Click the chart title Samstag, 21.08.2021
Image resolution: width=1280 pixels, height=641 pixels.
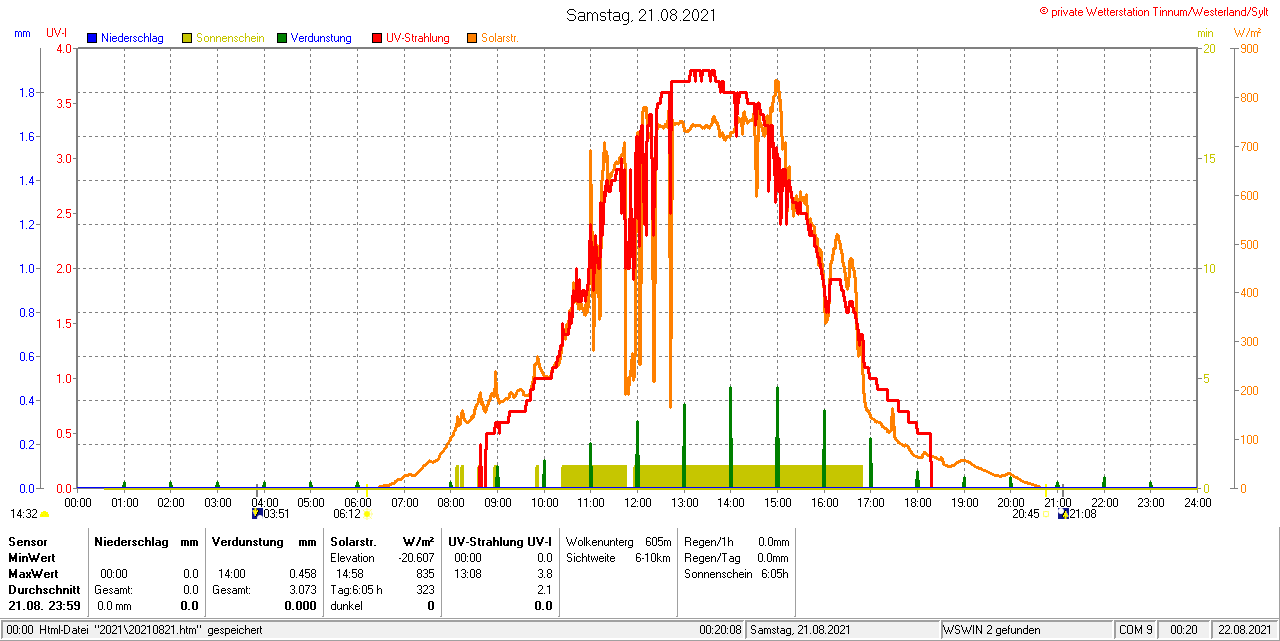click(x=641, y=15)
